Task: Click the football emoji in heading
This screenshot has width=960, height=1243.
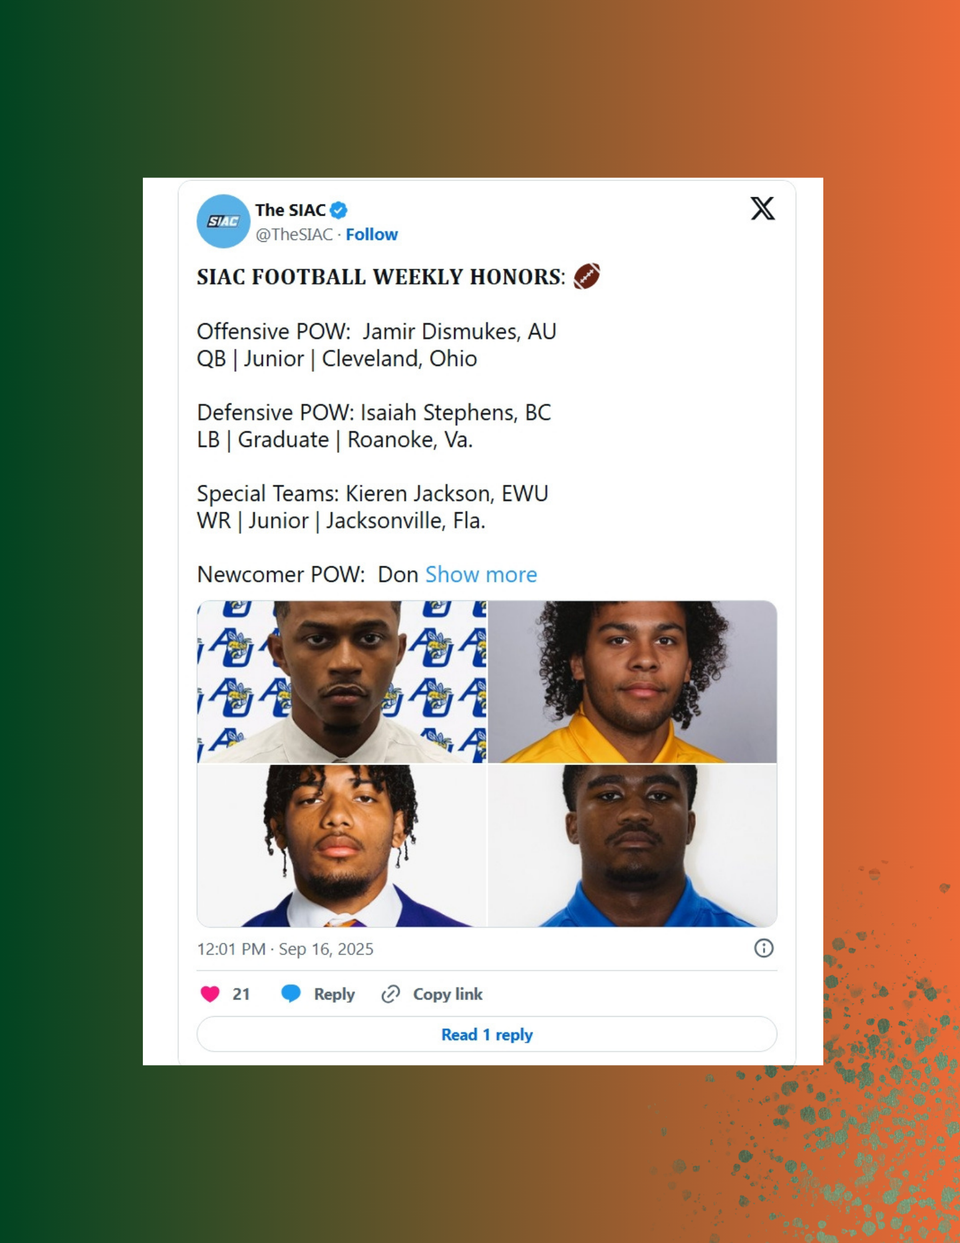Action: (587, 276)
